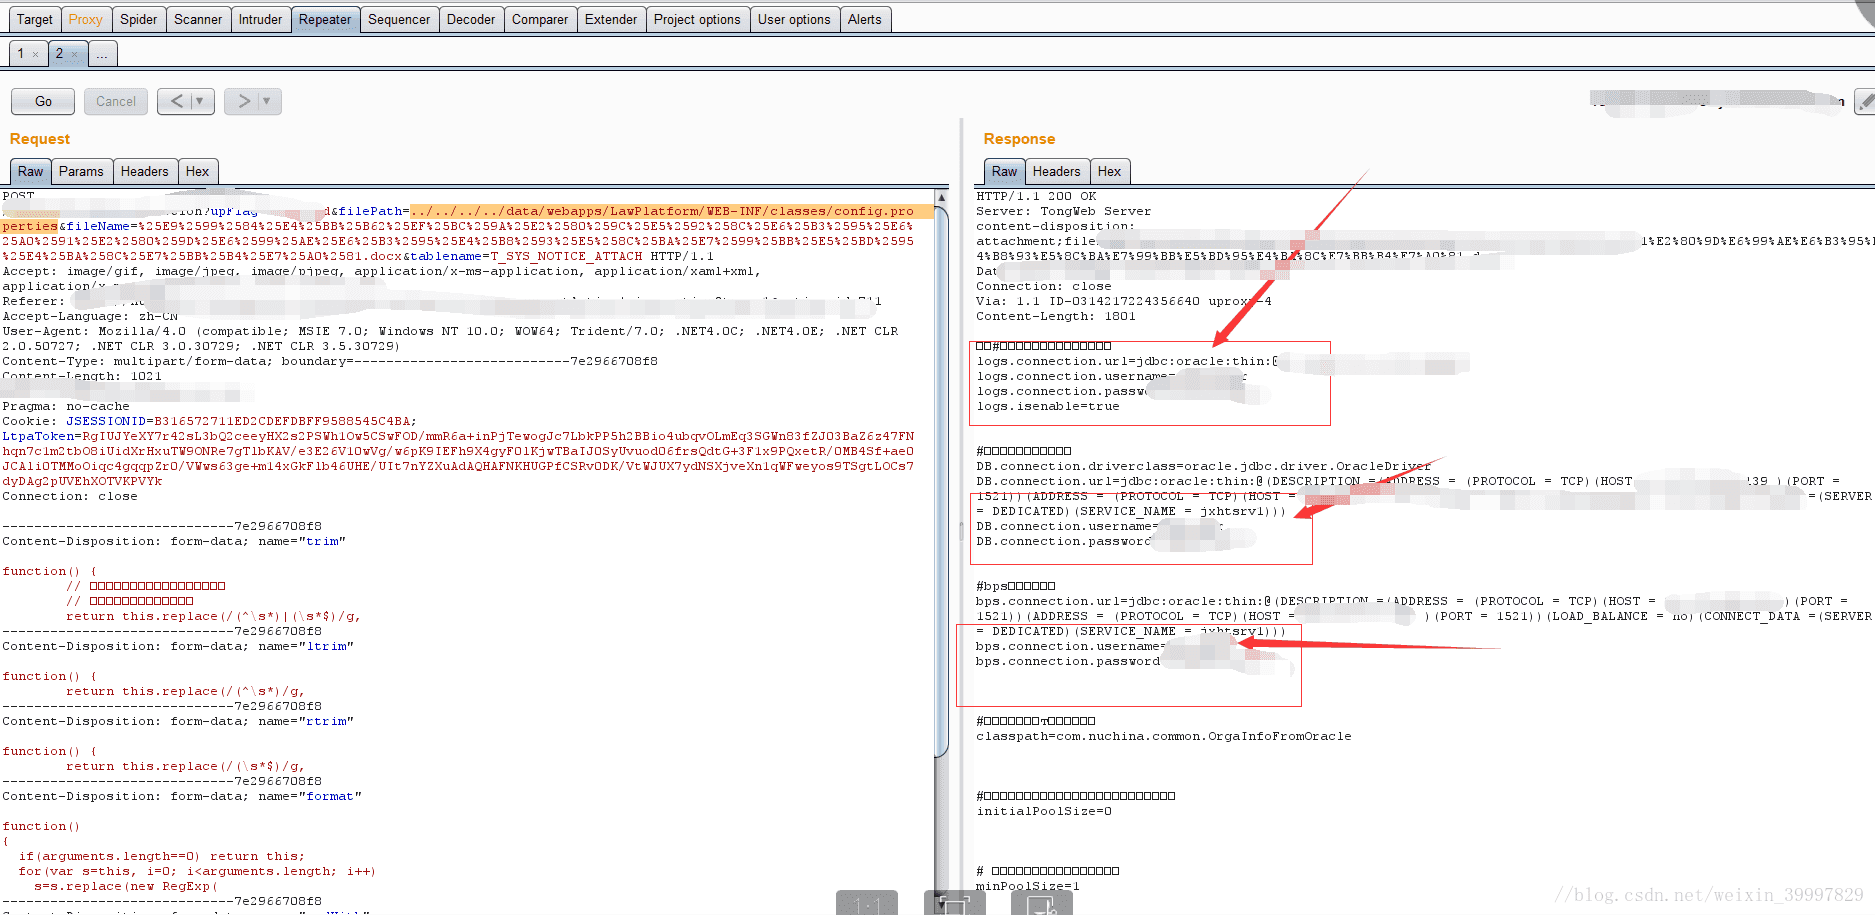Click the initialPoolSize=0 line

tap(1044, 811)
